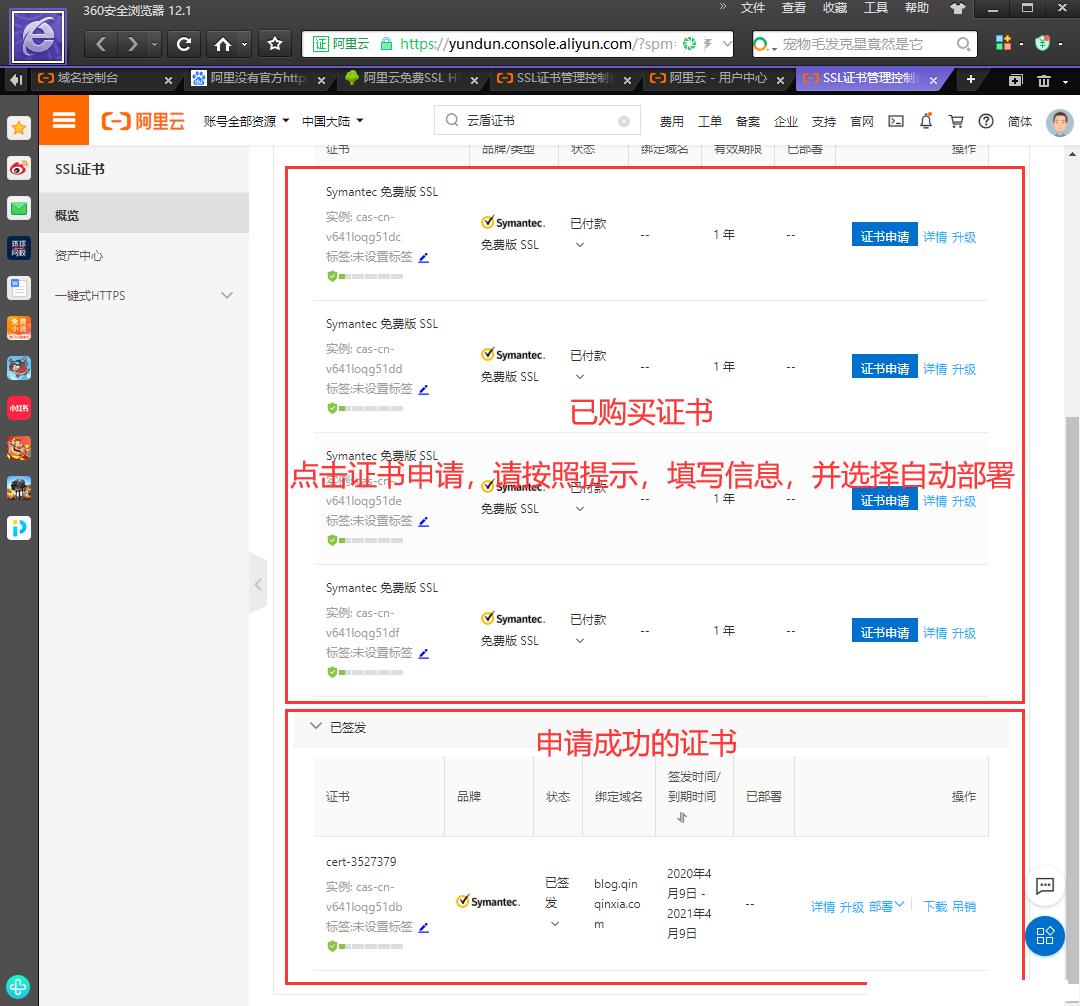
Task: Open the 部署 dropdown for cert-3527379
Action: coord(884,906)
